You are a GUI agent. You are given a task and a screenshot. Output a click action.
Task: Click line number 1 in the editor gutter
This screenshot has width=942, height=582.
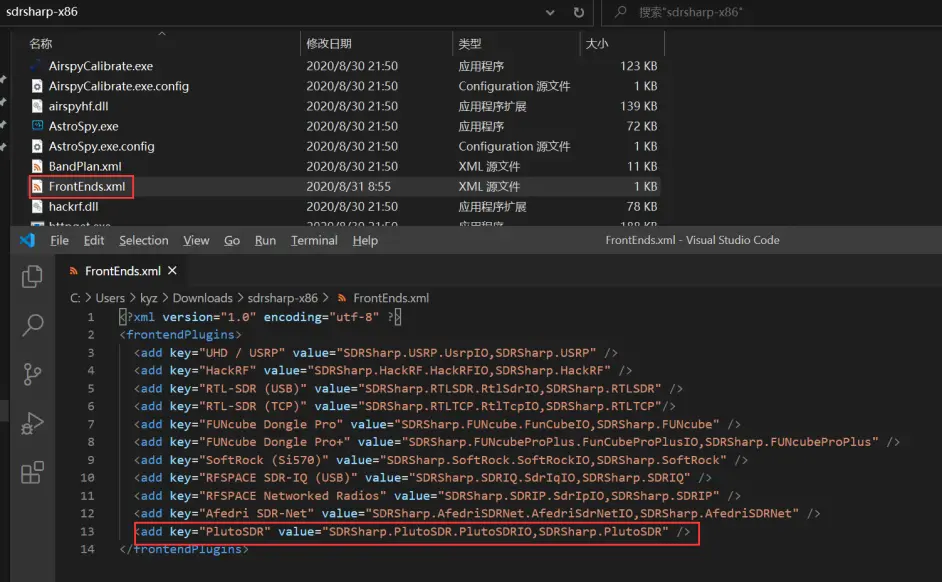[91, 317]
